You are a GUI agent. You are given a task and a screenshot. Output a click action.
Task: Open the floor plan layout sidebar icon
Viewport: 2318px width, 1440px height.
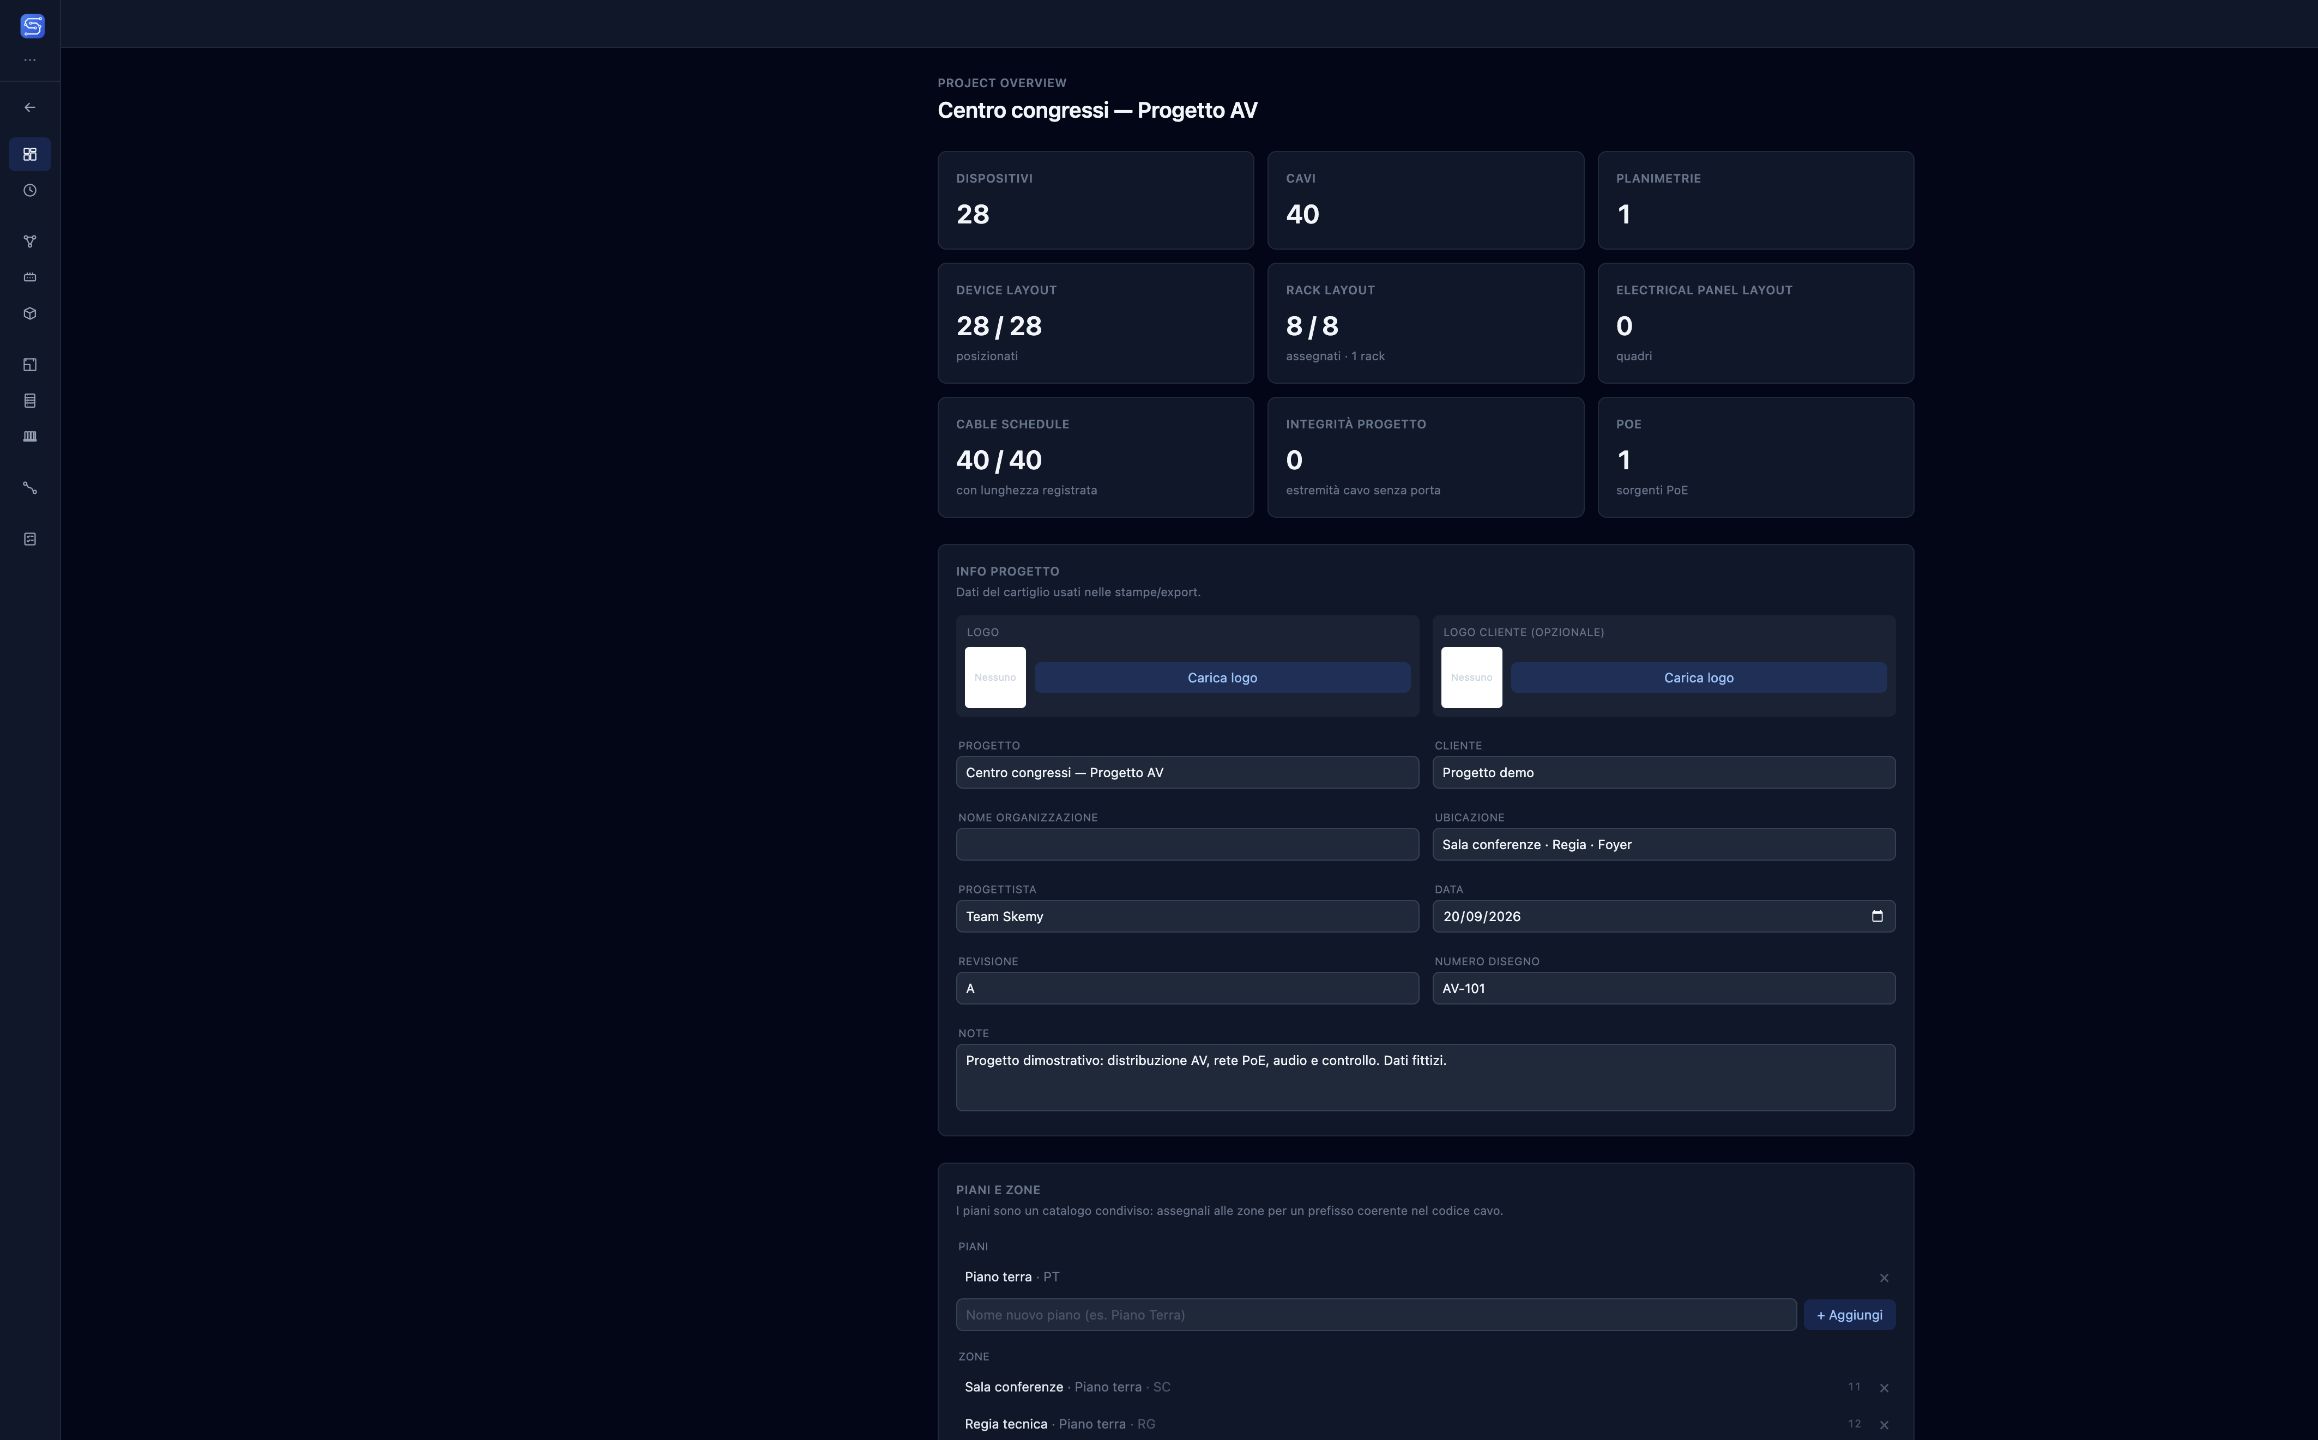30,365
